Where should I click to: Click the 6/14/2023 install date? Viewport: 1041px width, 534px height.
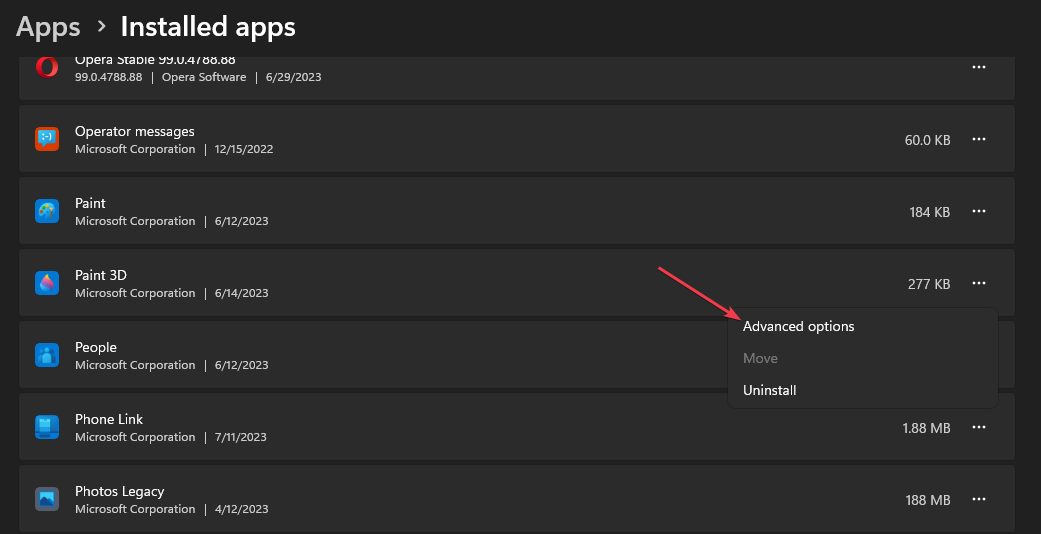pos(241,293)
